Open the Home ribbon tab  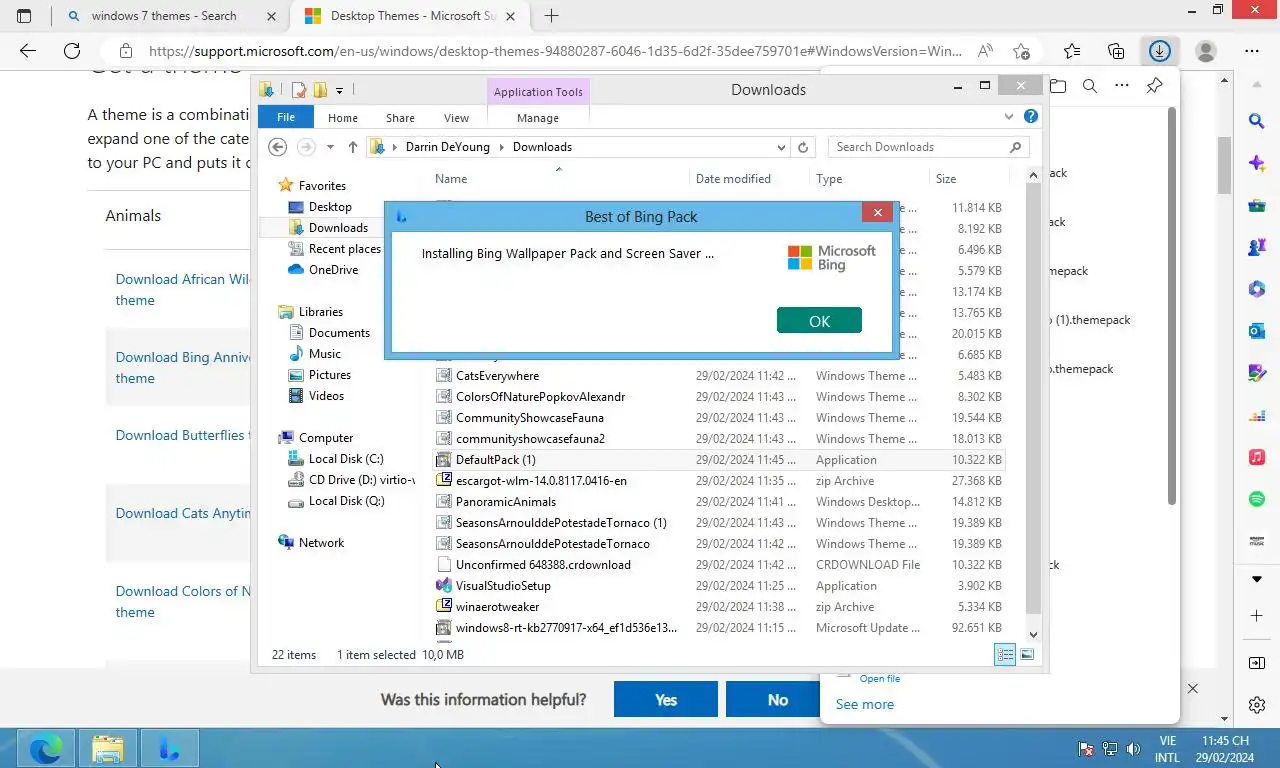click(x=343, y=118)
